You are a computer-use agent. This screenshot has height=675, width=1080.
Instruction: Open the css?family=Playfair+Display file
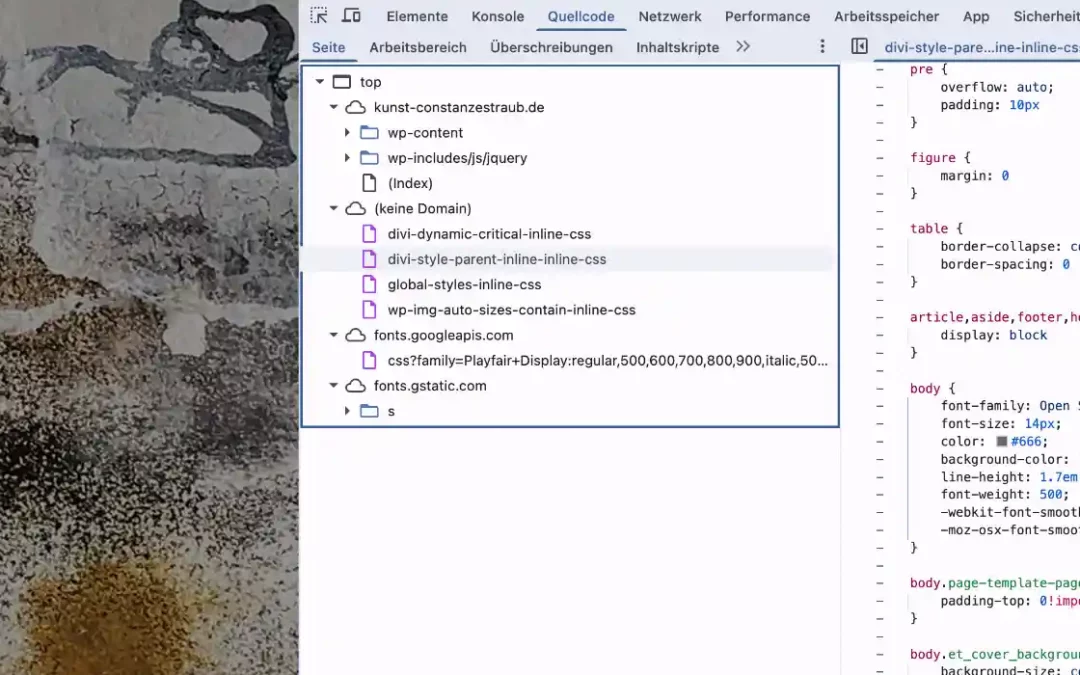pos(608,360)
